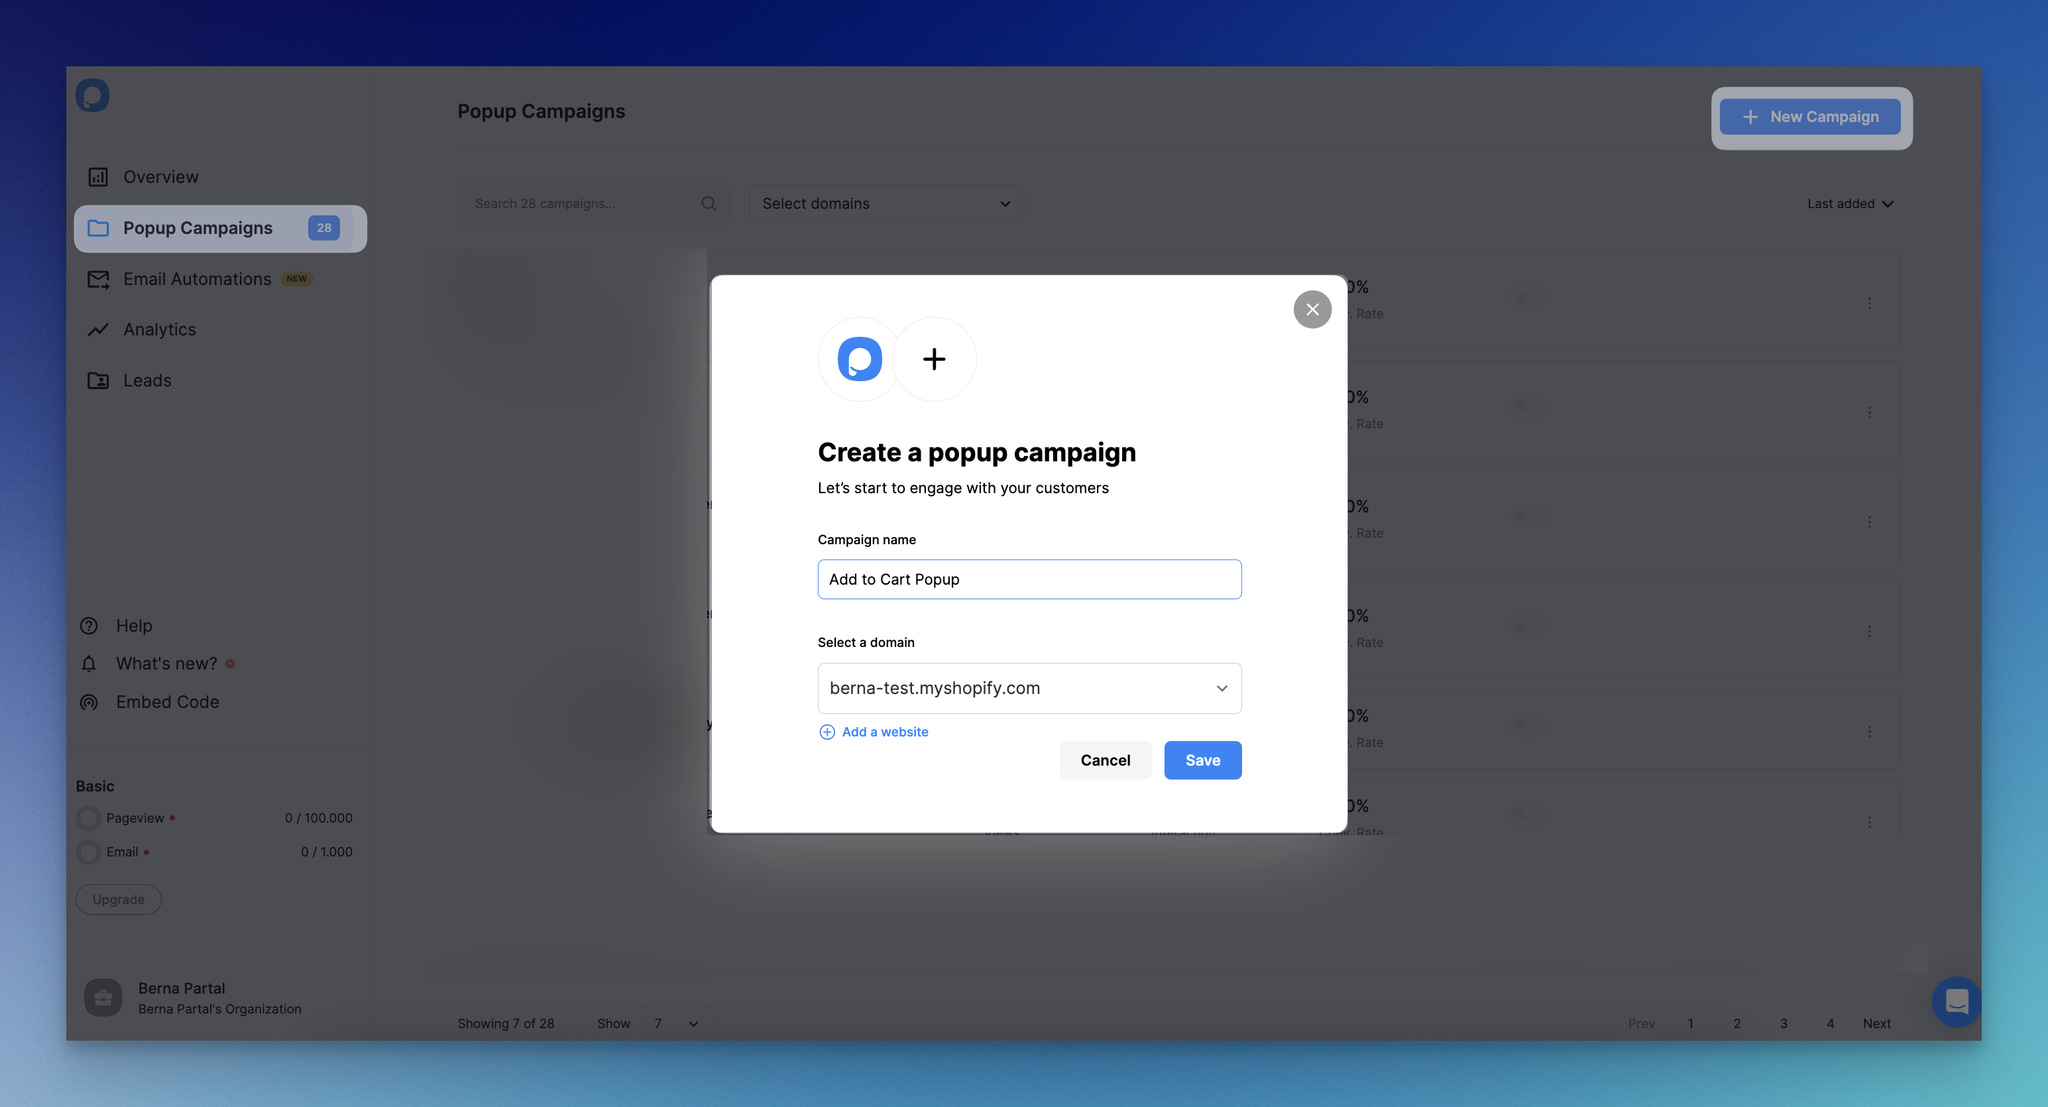Click the Help sidebar icon
Viewport: 2048px width, 1107px height.
[x=89, y=624]
